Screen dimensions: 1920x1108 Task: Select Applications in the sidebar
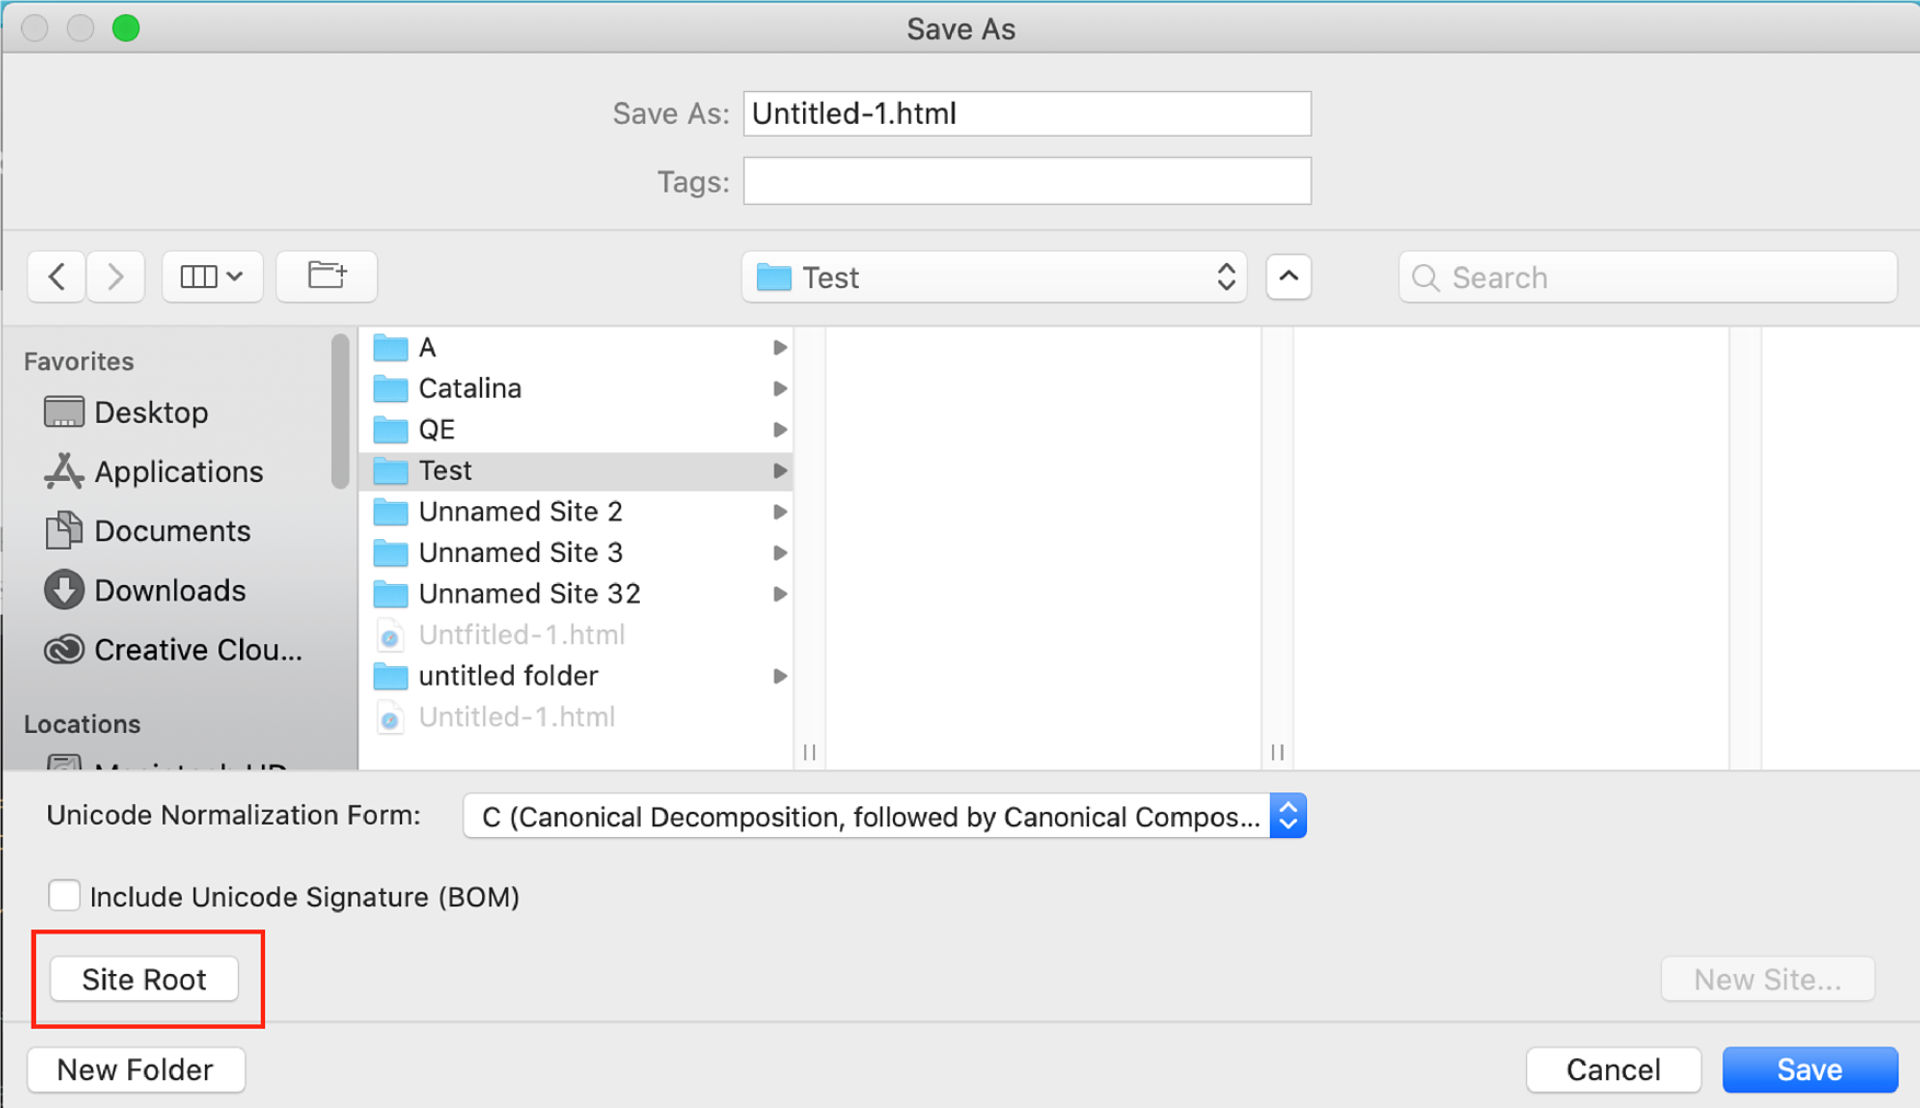pos(178,471)
